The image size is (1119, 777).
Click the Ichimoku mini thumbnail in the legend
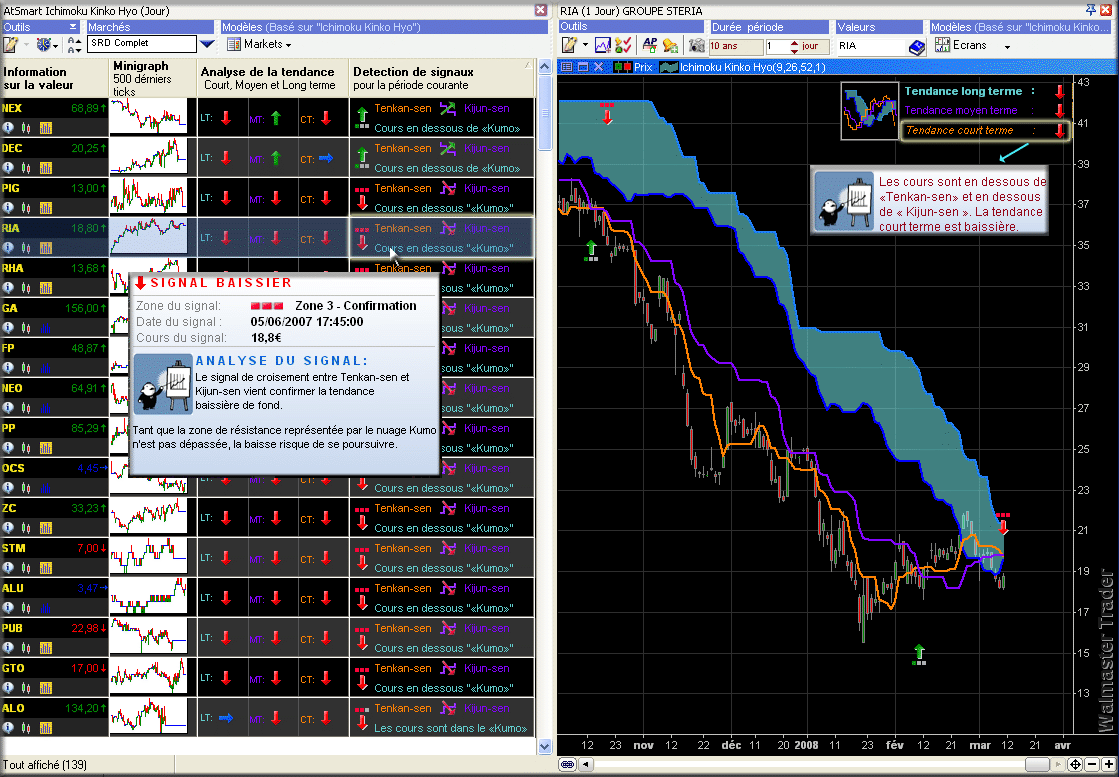pyautogui.click(x=869, y=110)
